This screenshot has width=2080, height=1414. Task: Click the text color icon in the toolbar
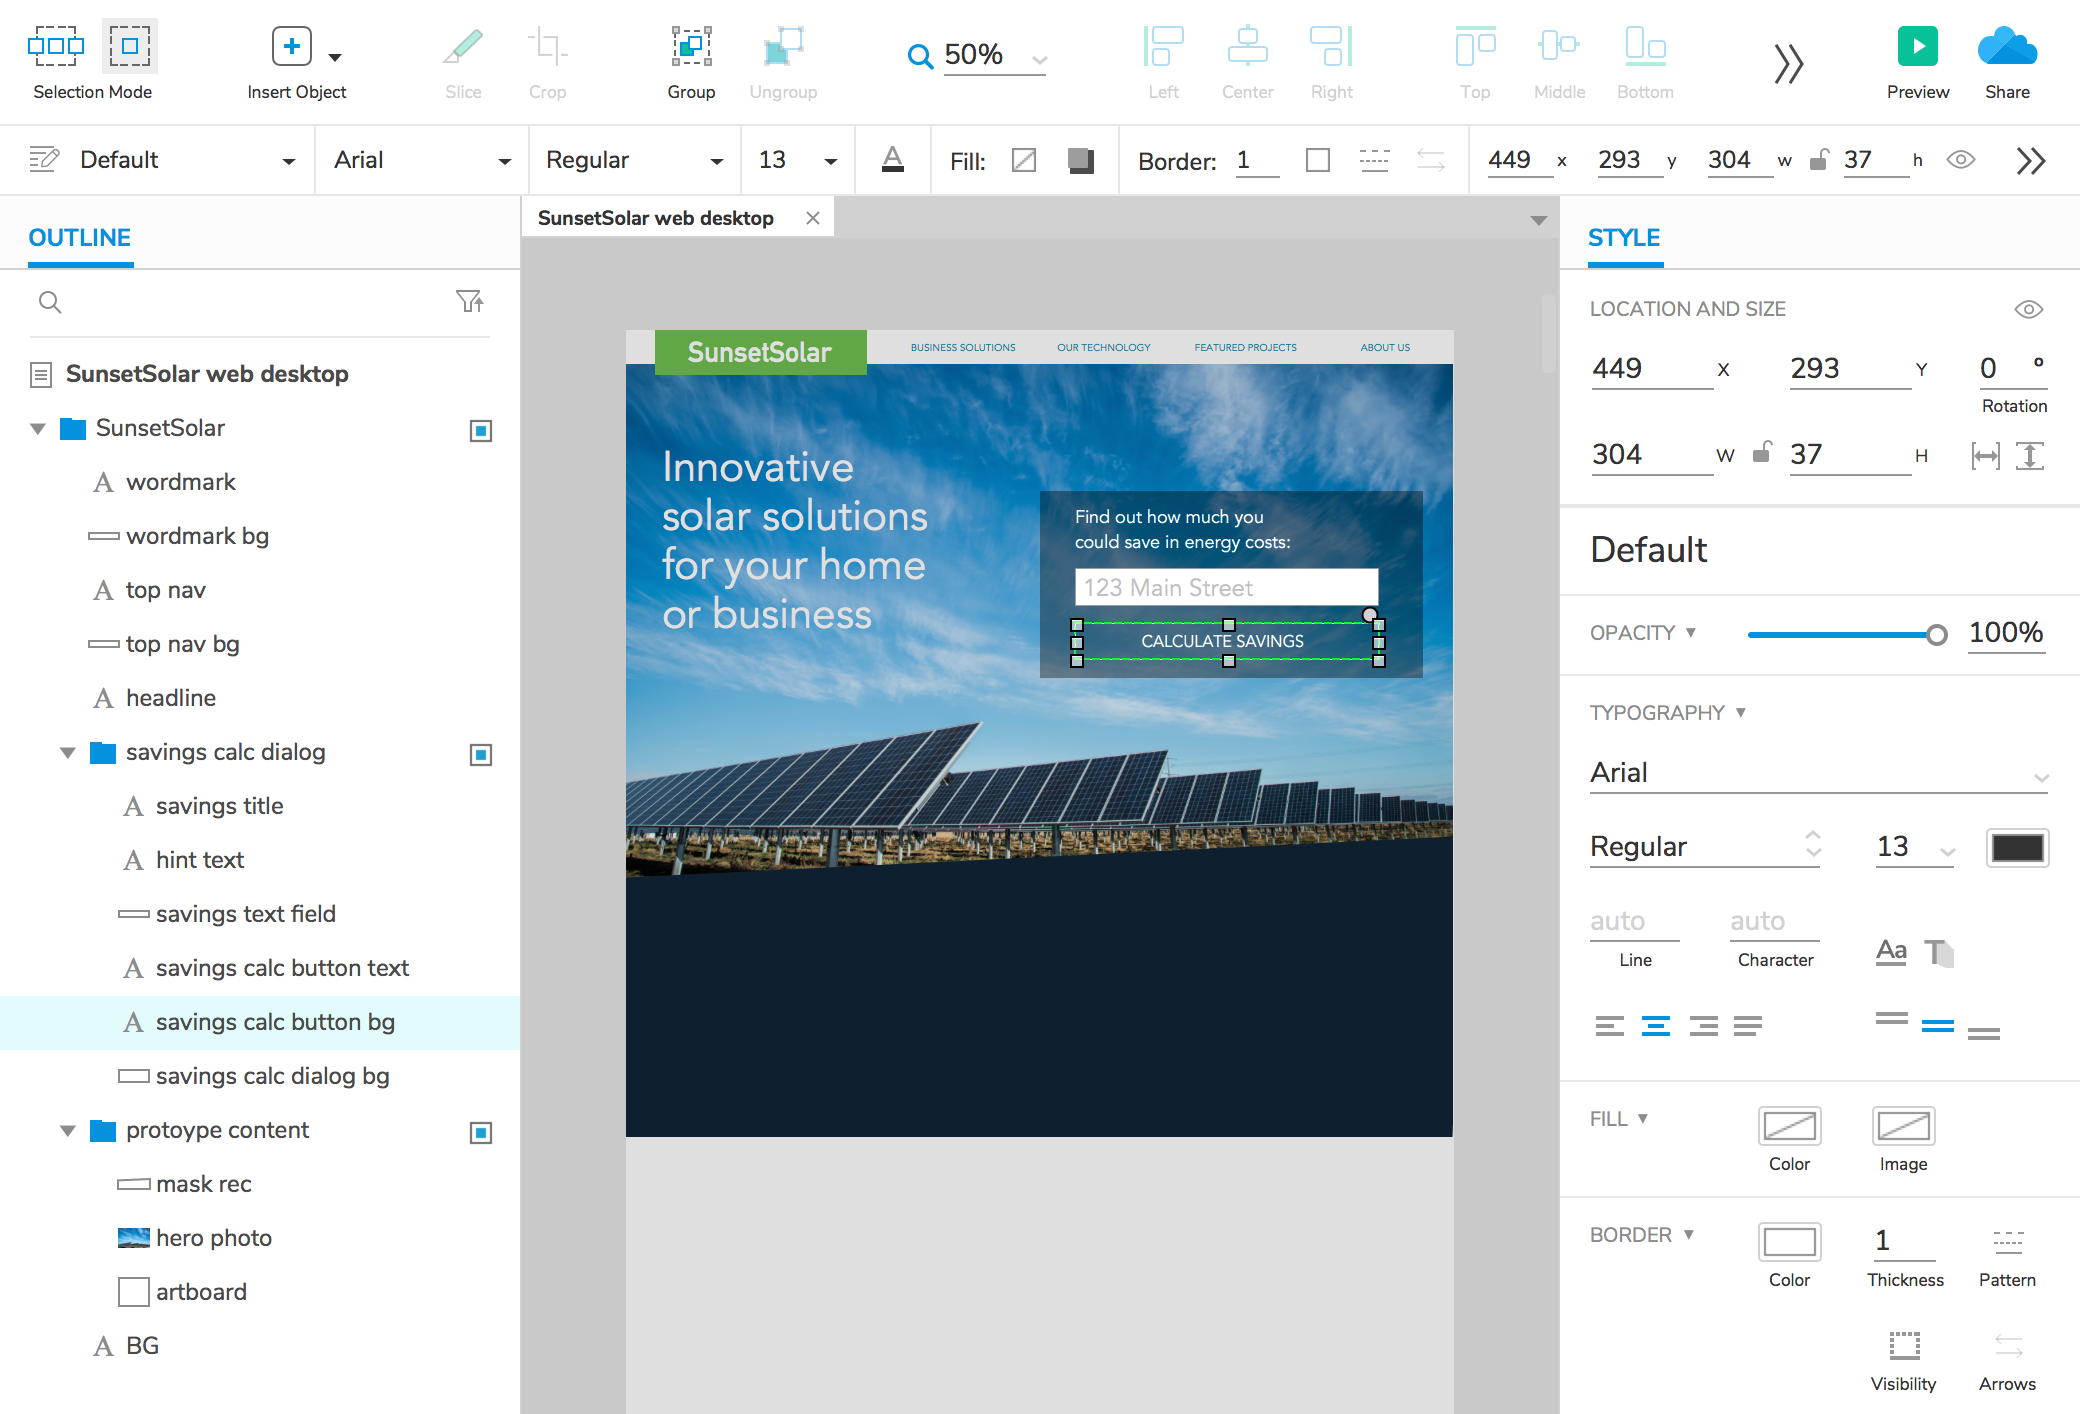pyautogui.click(x=892, y=160)
